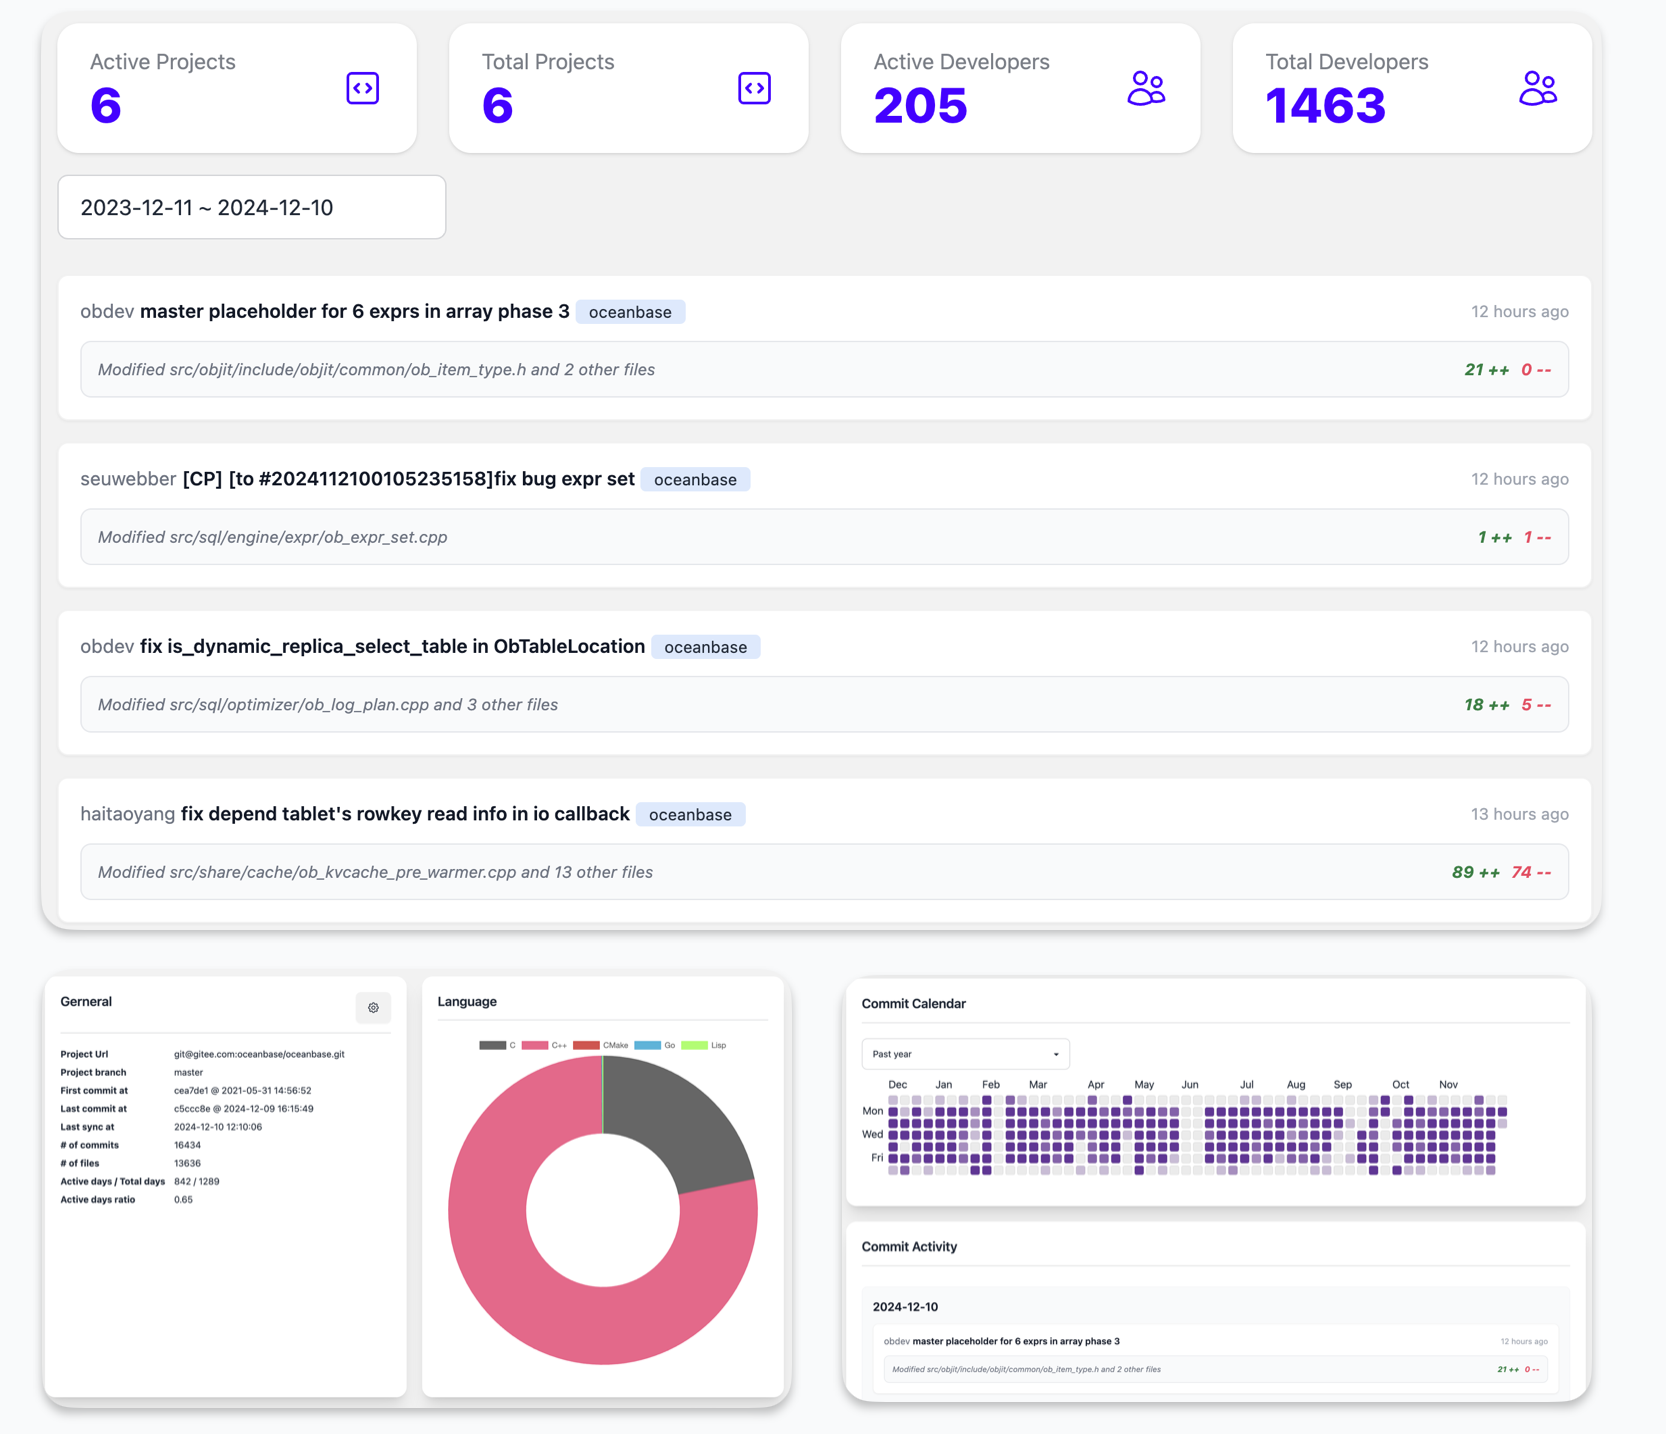Viewport: 1666px width, 1434px height.
Task: Click the '13 hours ago' timestamp
Action: point(1519,814)
